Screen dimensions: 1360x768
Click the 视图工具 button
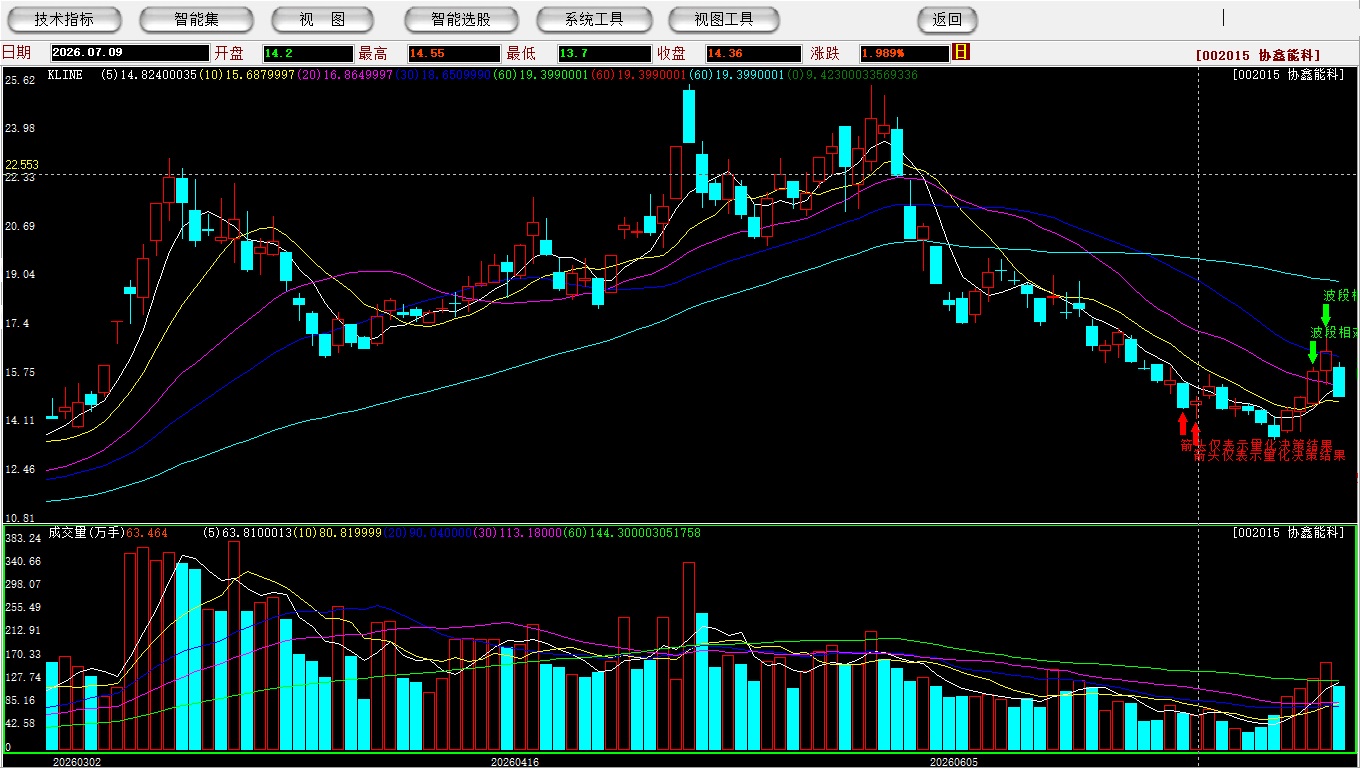point(724,19)
